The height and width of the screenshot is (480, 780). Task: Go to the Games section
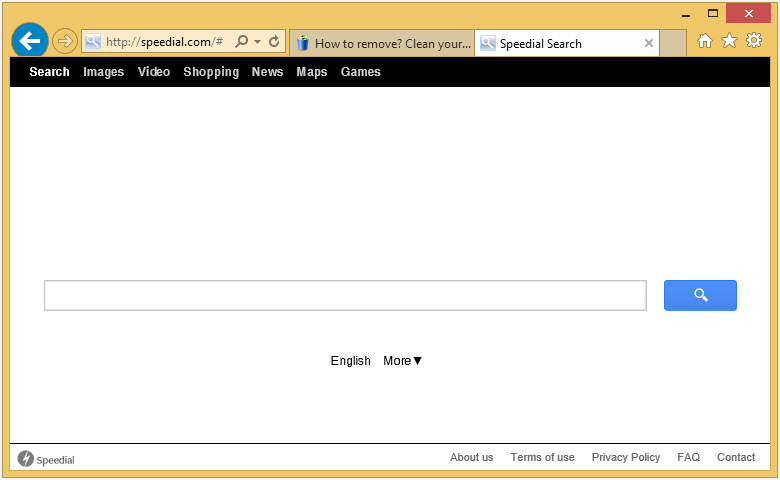[360, 72]
